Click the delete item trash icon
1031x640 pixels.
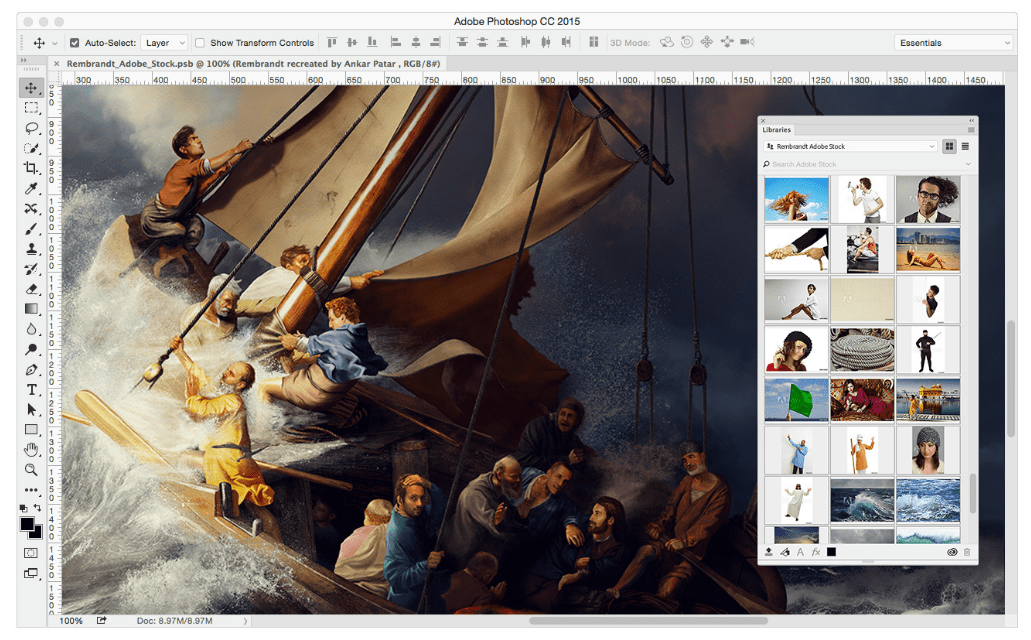pyautogui.click(x=968, y=551)
